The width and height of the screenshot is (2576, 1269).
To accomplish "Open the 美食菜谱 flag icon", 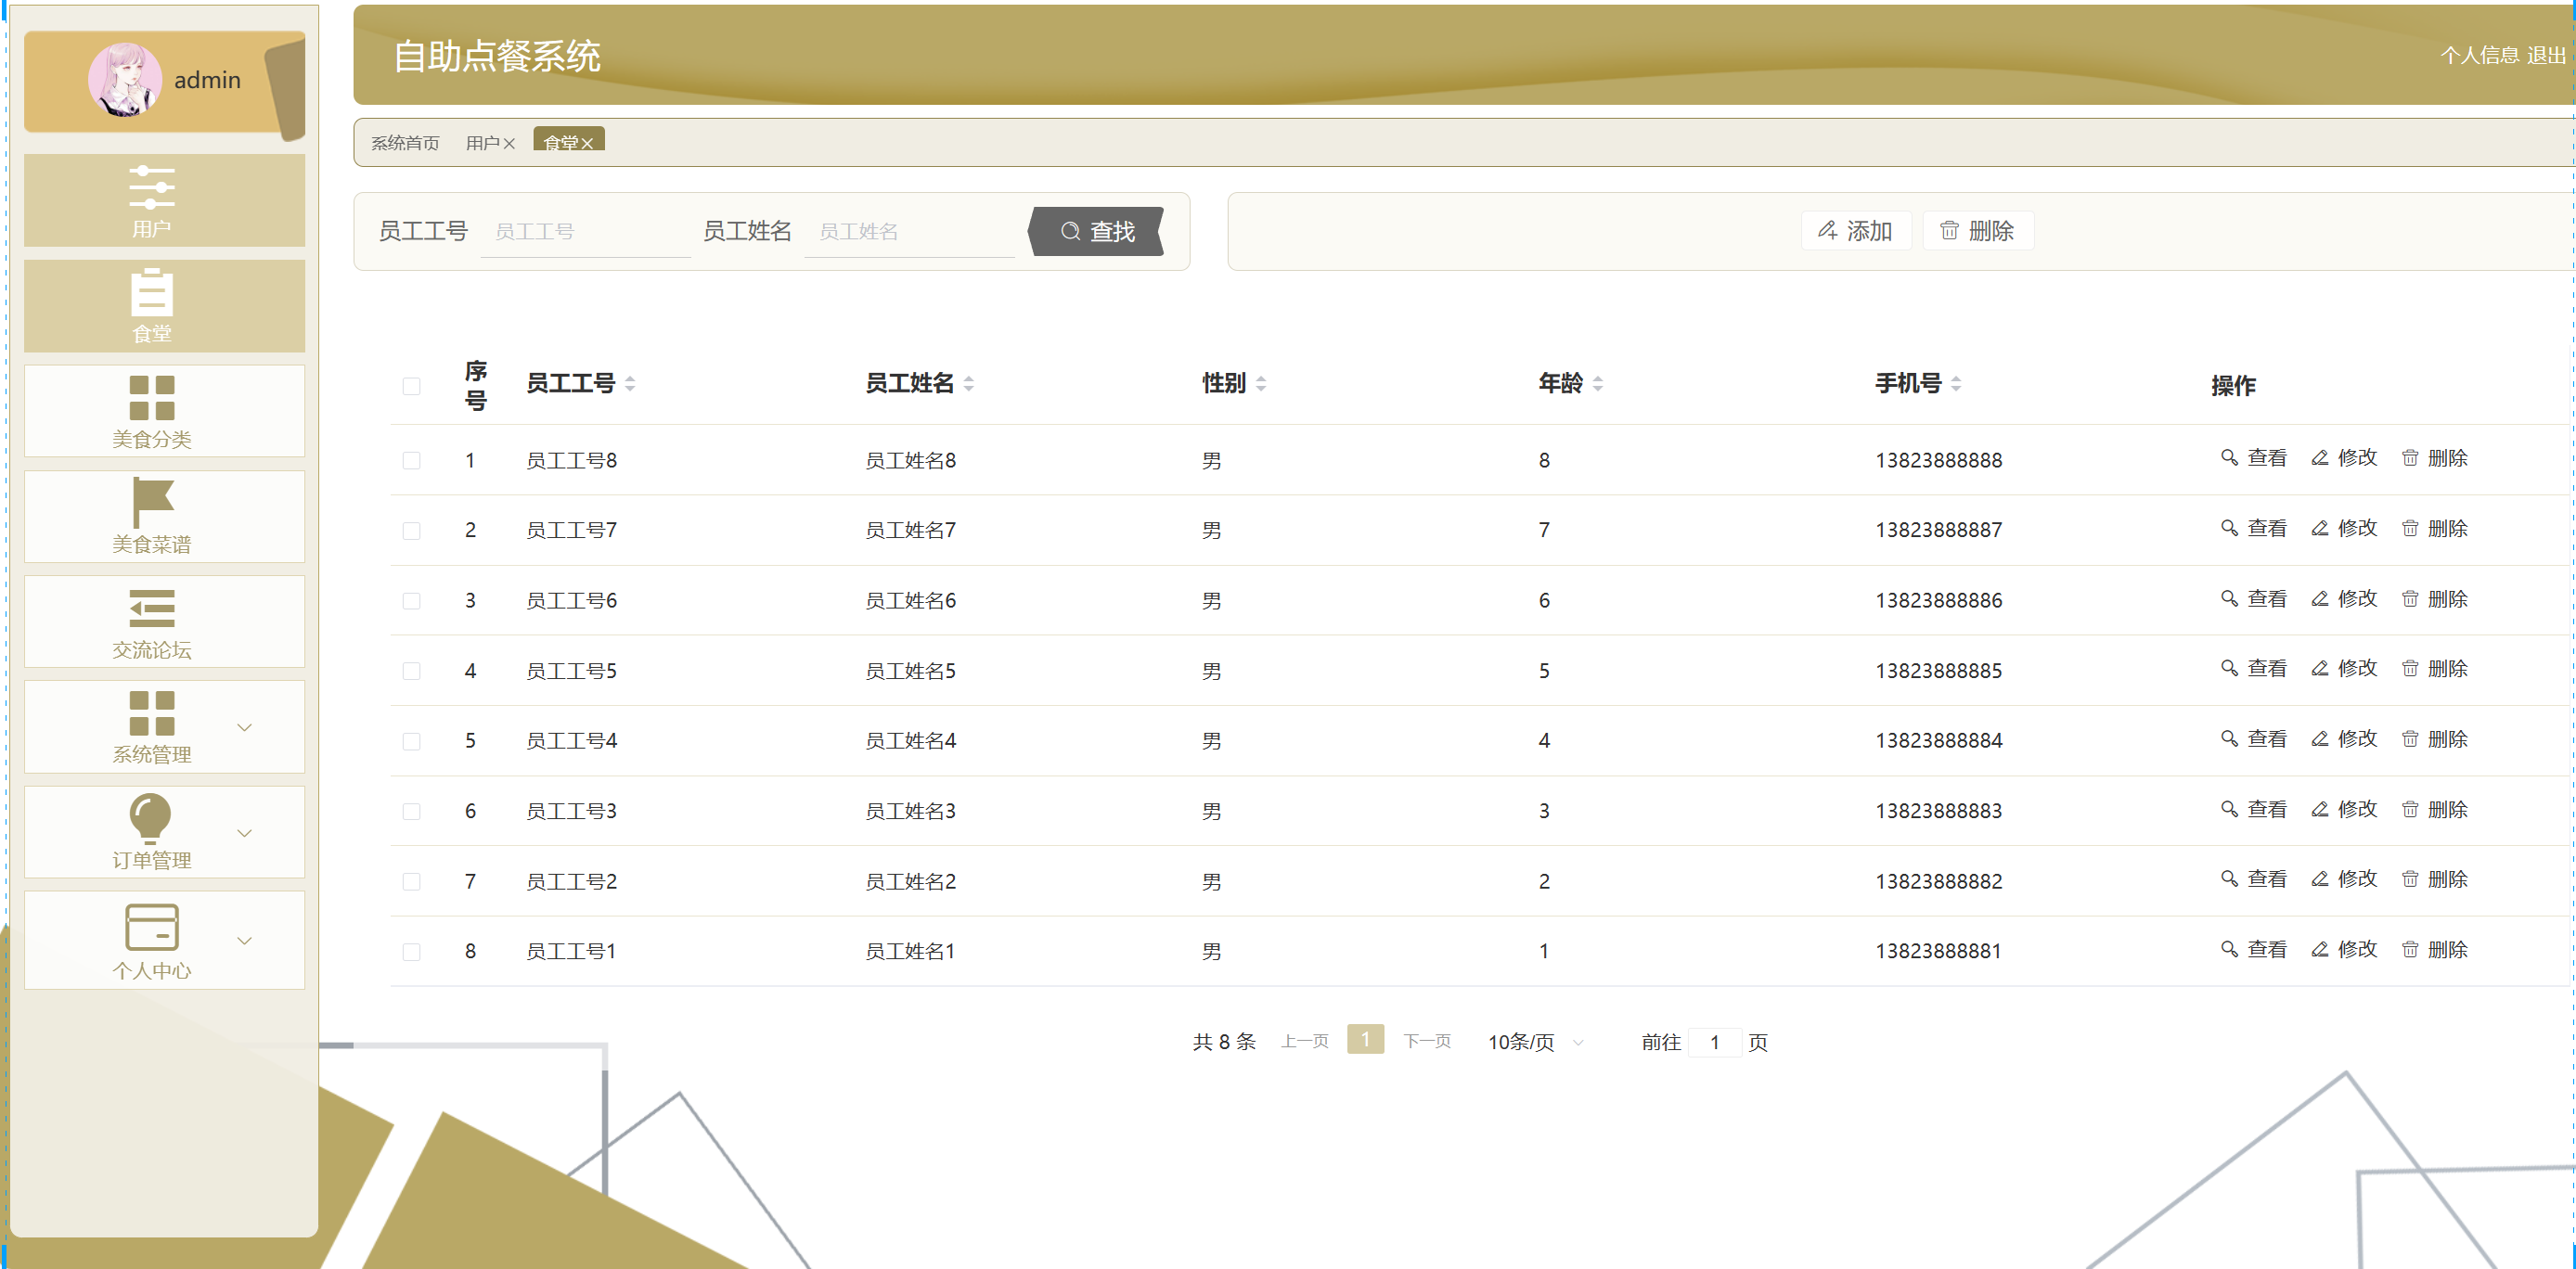I will (152, 501).
